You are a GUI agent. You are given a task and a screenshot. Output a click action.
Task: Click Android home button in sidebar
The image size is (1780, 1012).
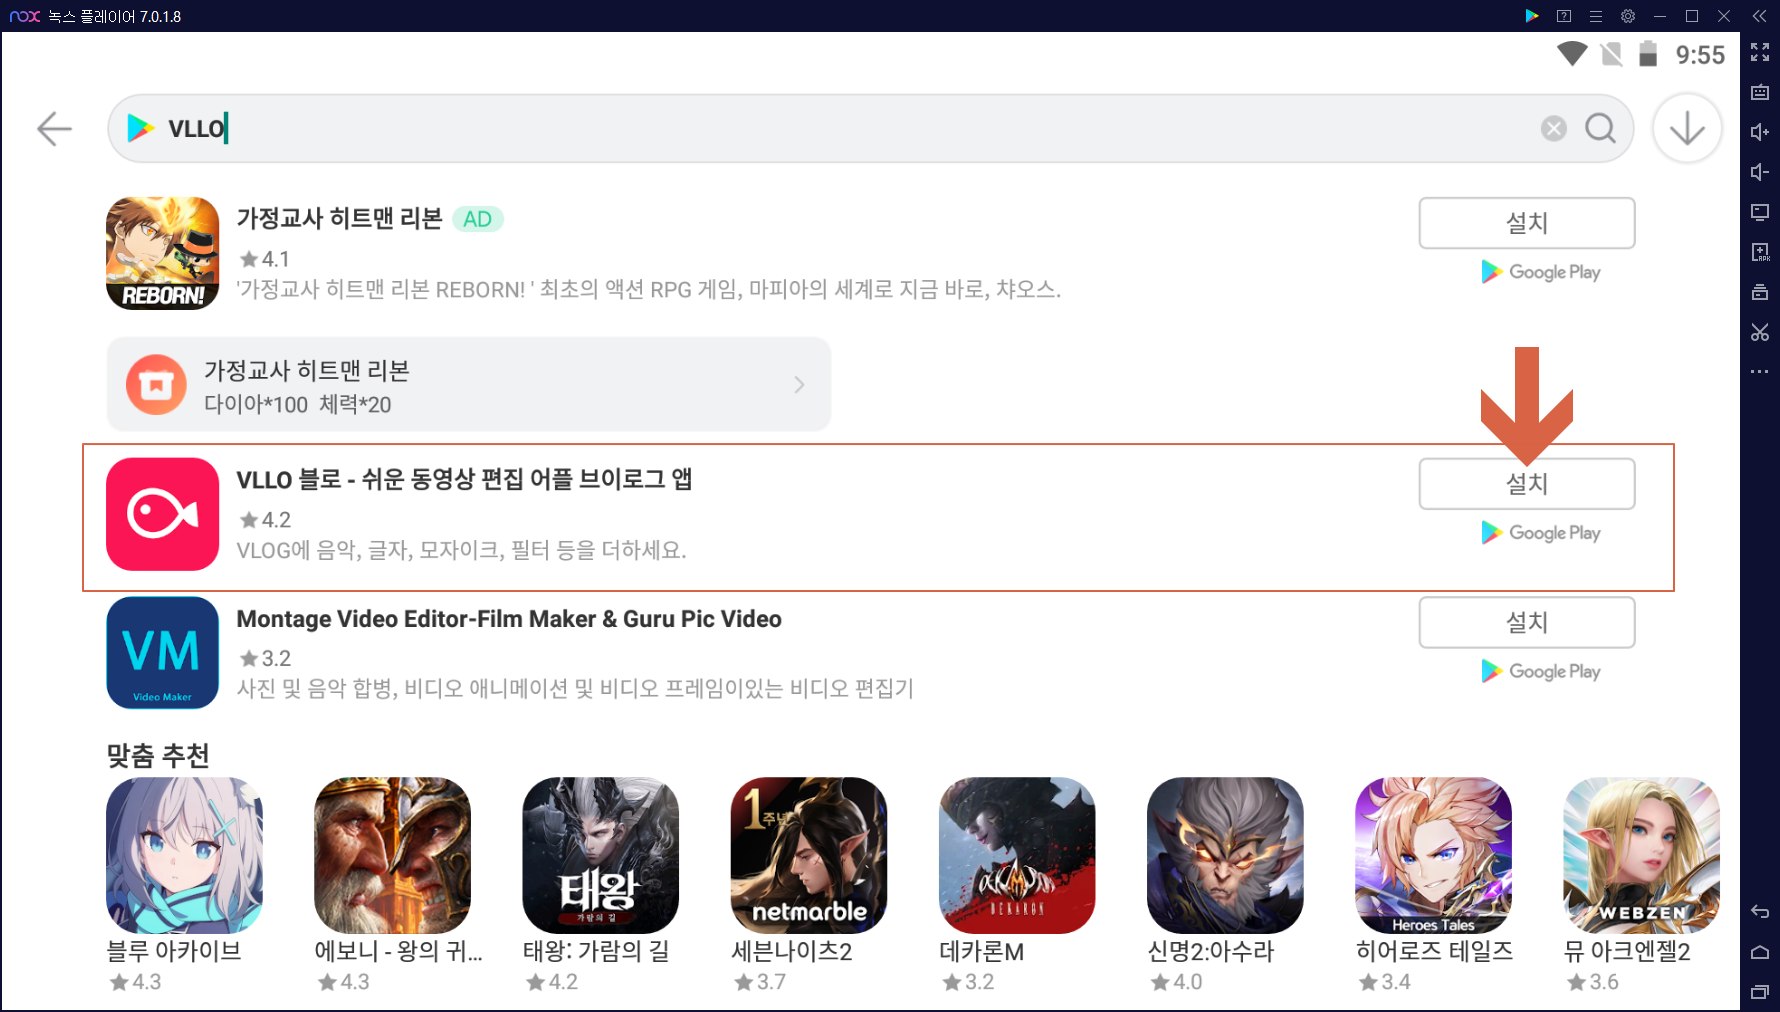point(1760,952)
